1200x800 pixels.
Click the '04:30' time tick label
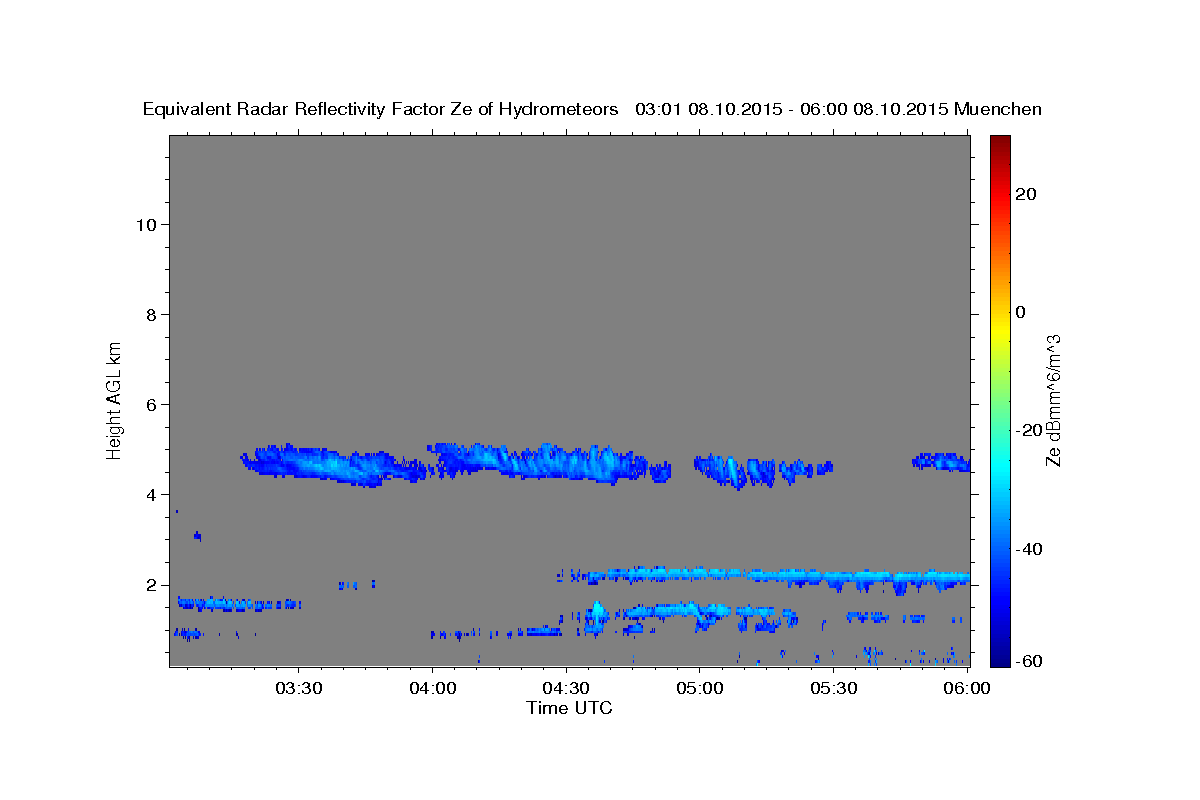coord(566,689)
